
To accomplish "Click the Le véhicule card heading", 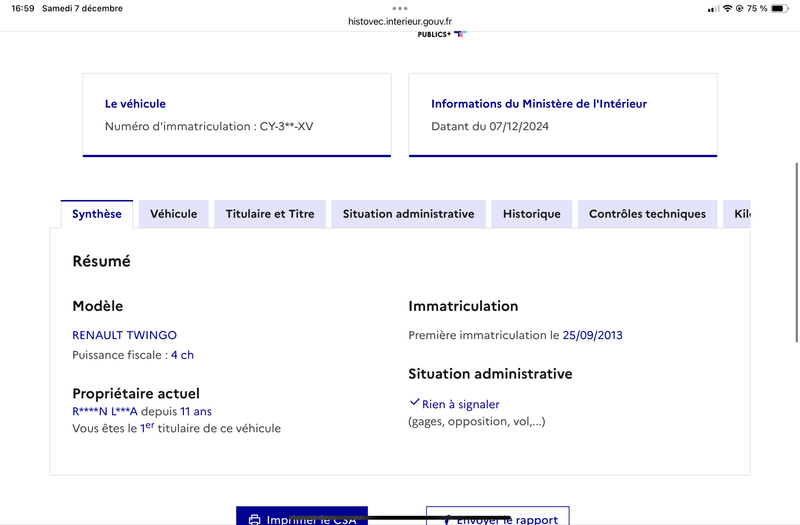I will (x=135, y=104).
